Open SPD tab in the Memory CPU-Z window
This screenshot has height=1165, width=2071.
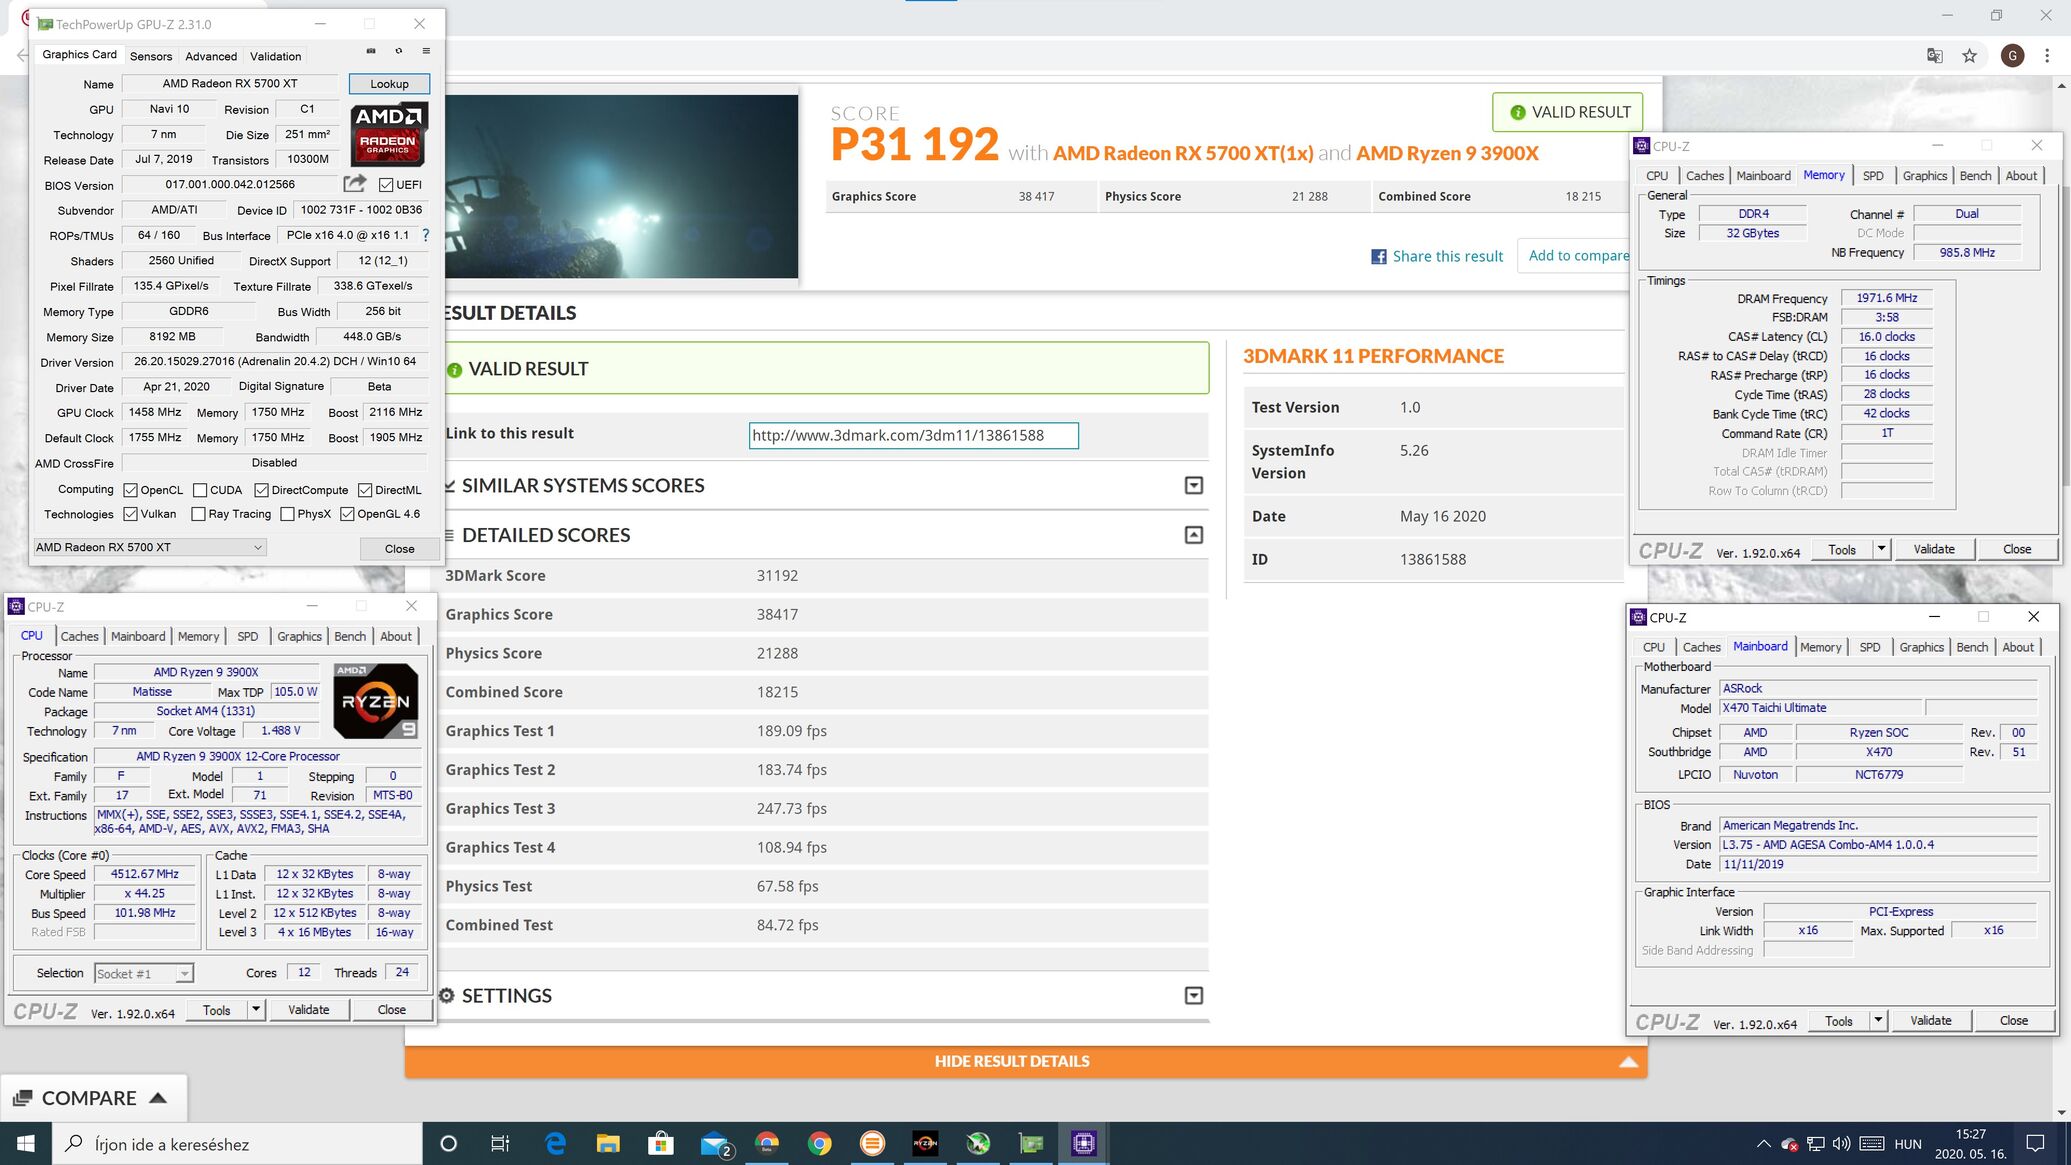pyautogui.click(x=1873, y=176)
